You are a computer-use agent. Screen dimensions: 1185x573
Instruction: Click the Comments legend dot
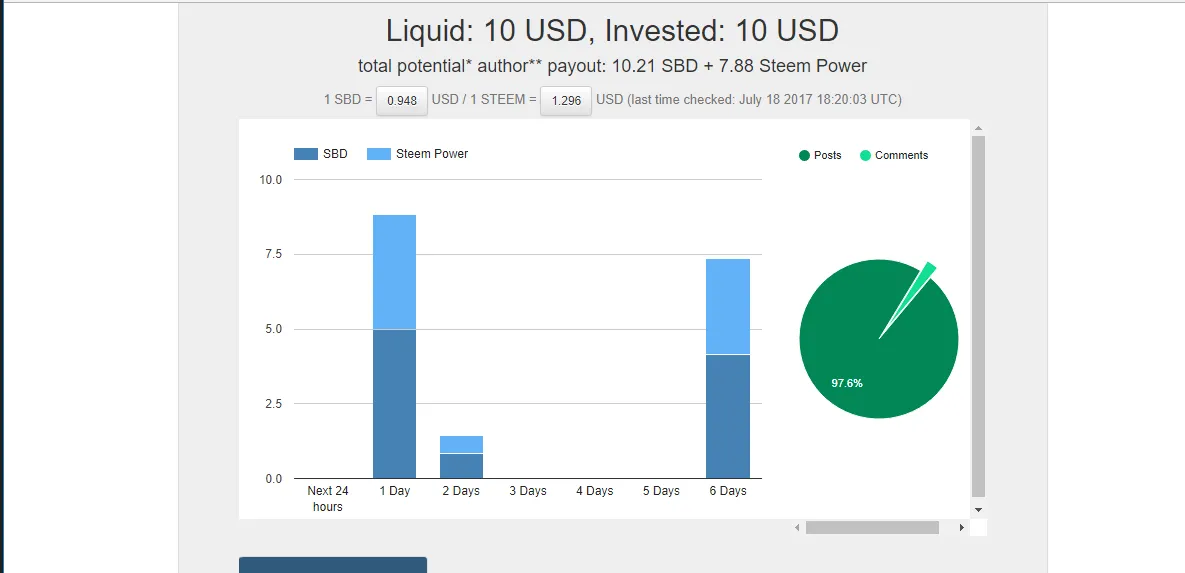tap(865, 155)
